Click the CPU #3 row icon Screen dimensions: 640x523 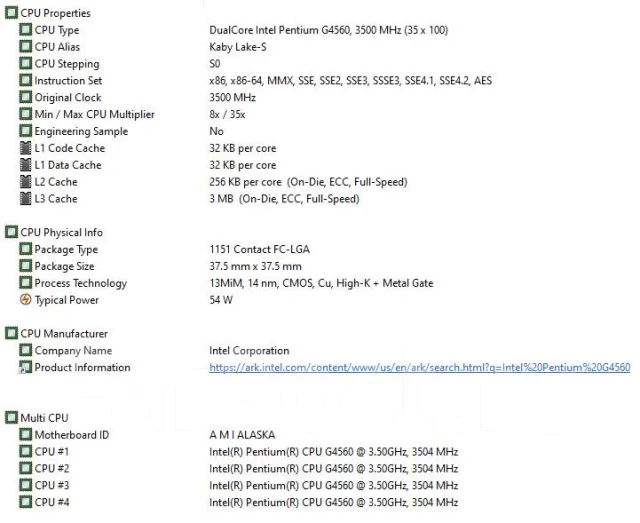(x=25, y=485)
